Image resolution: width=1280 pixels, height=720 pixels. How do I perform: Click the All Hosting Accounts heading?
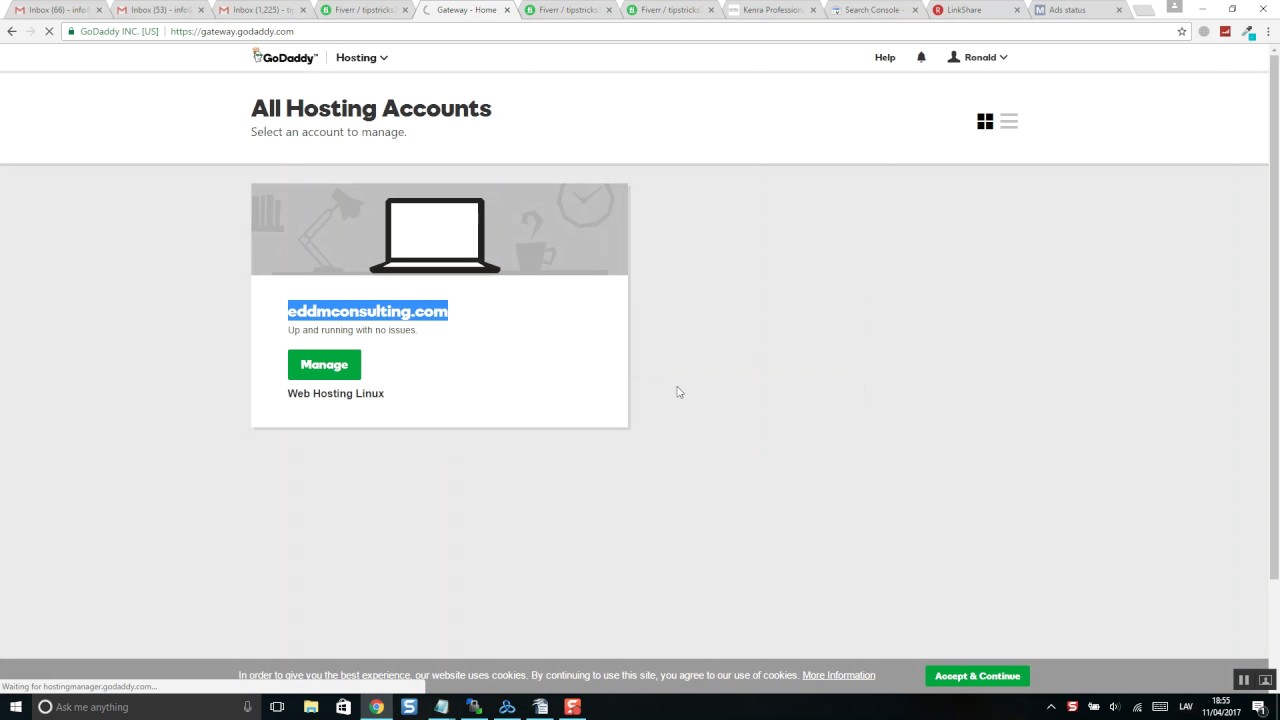point(371,108)
